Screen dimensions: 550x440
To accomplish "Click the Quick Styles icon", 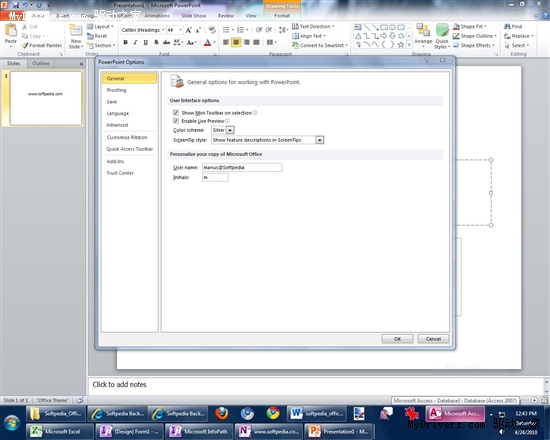I will point(442,31).
